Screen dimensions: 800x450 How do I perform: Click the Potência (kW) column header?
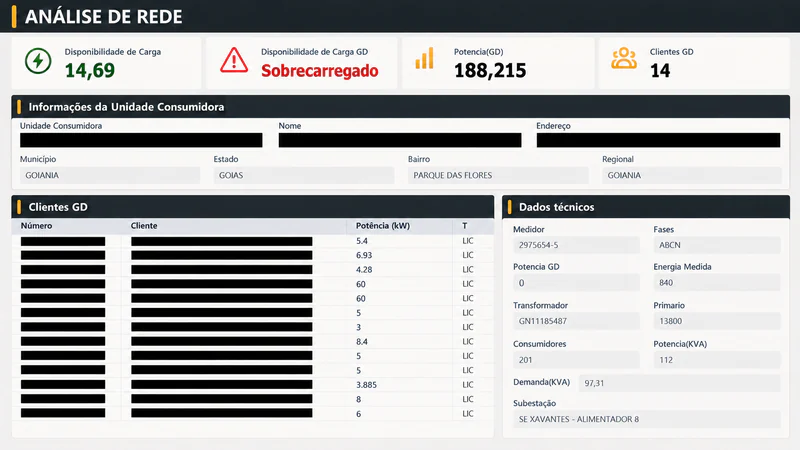tap(383, 226)
